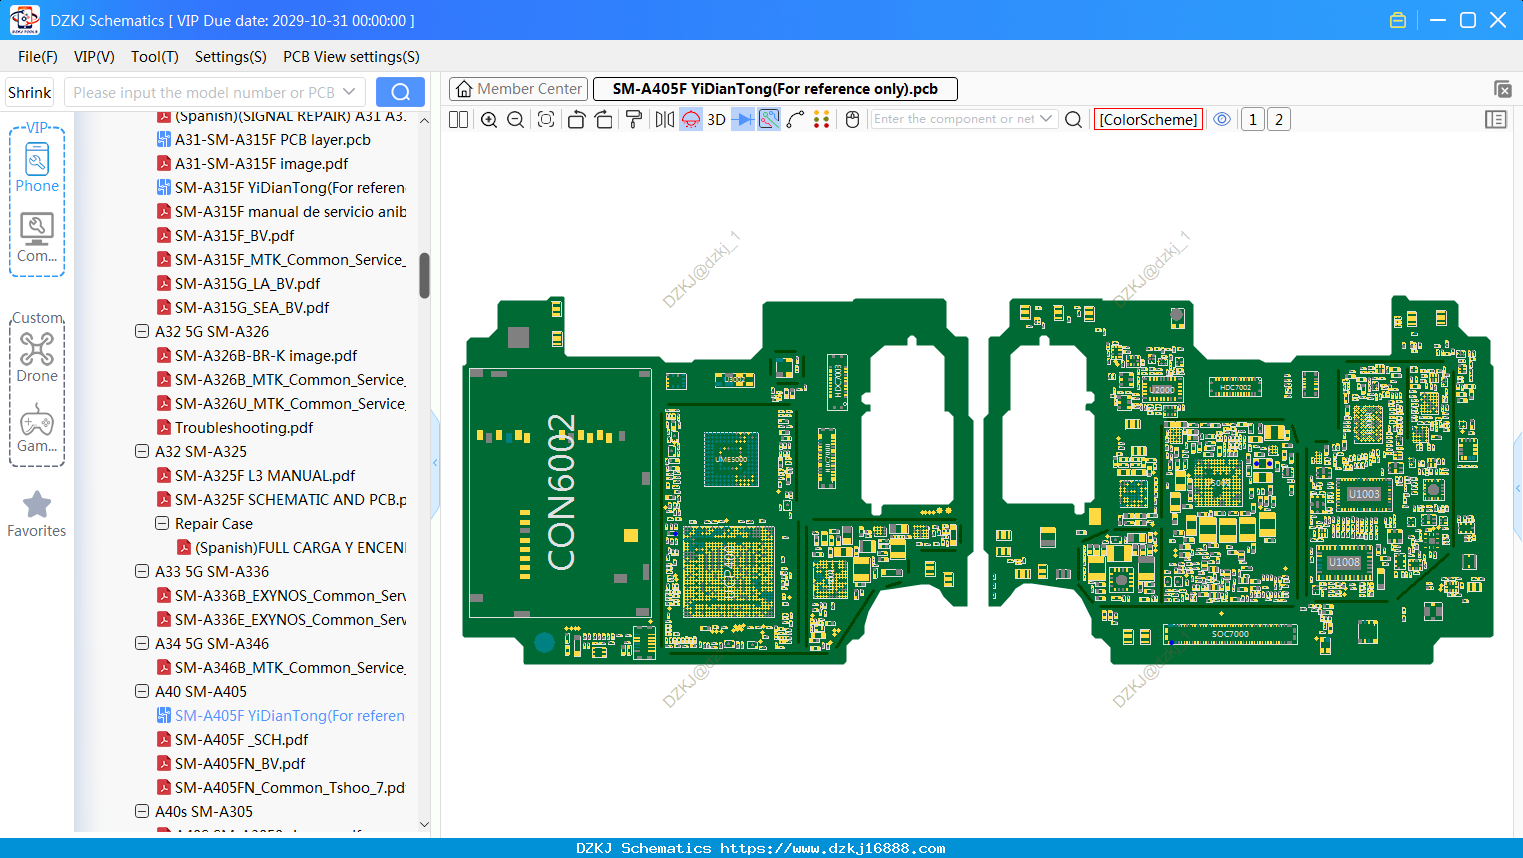Open File(F) menu
The image size is (1523, 858).
pos(38,57)
